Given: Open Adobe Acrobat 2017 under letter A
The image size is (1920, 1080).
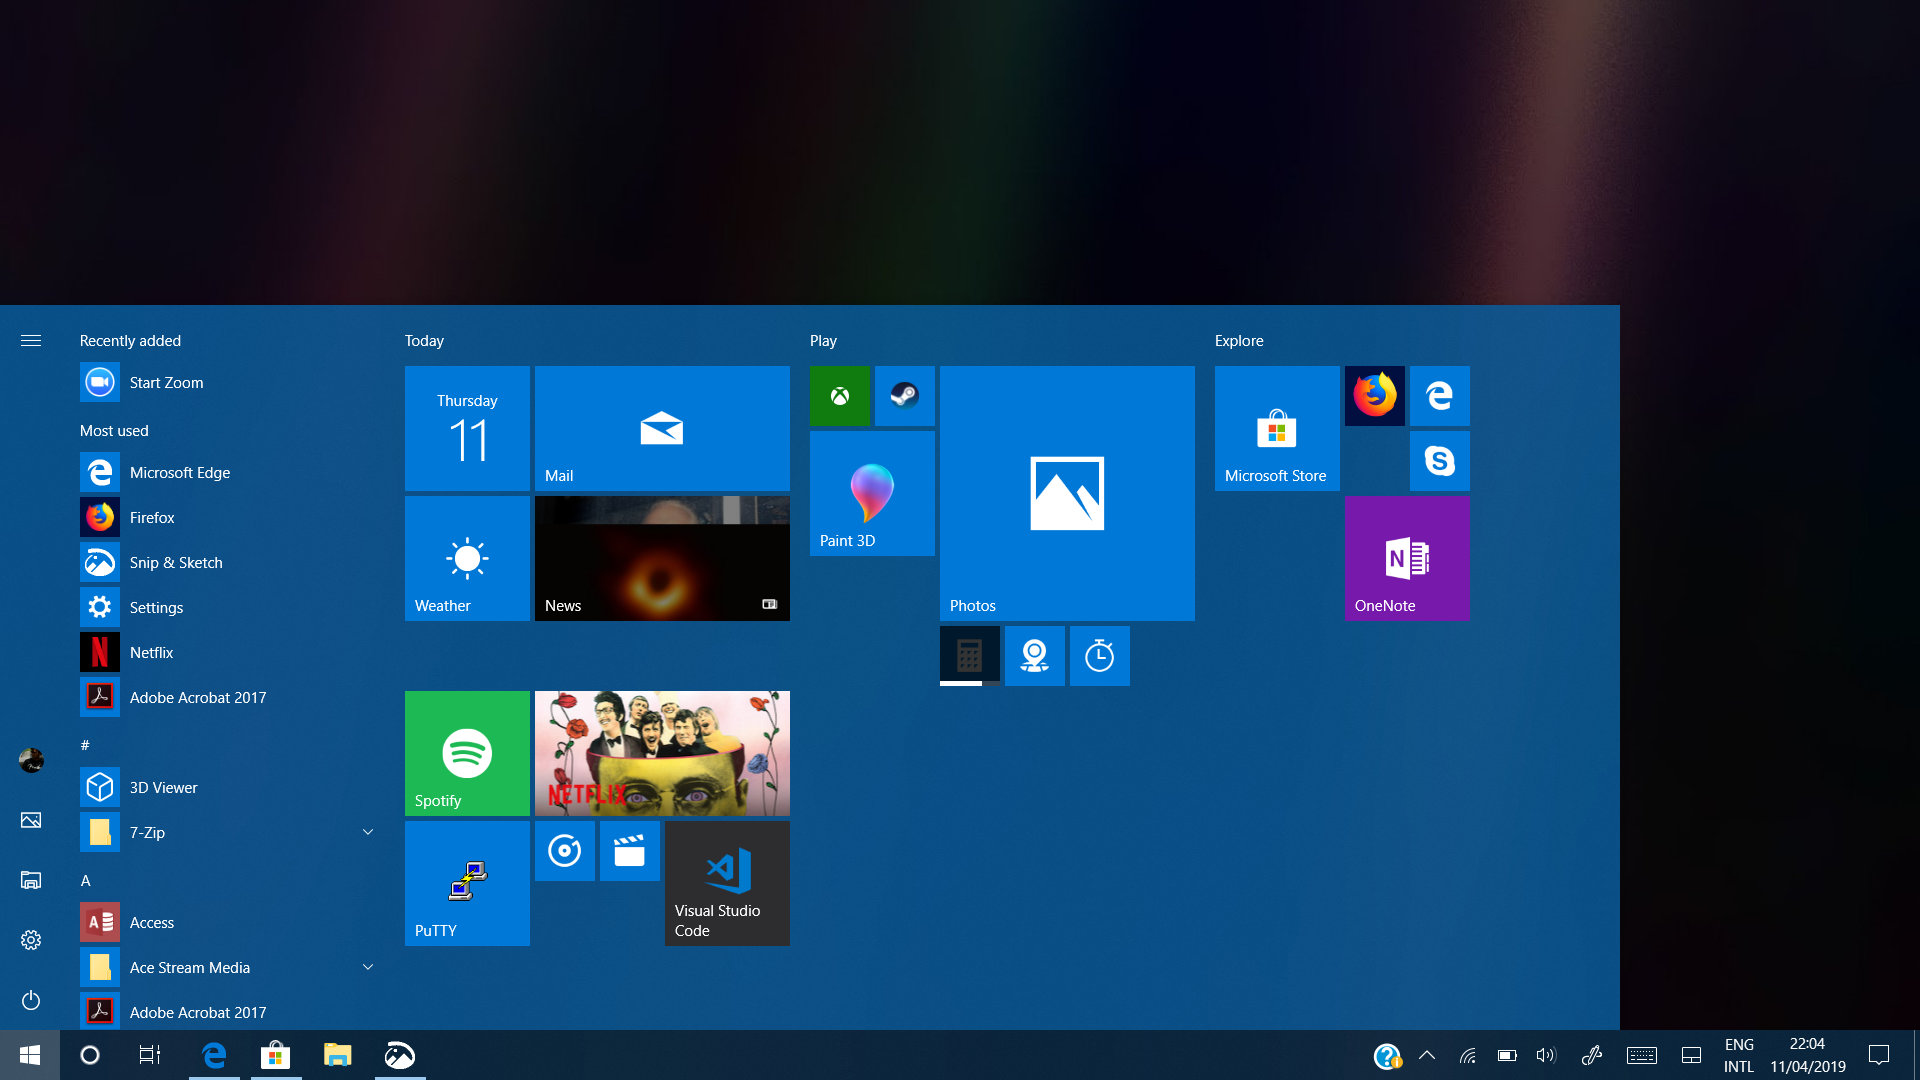Looking at the screenshot, I should click(x=230, y=1010).
